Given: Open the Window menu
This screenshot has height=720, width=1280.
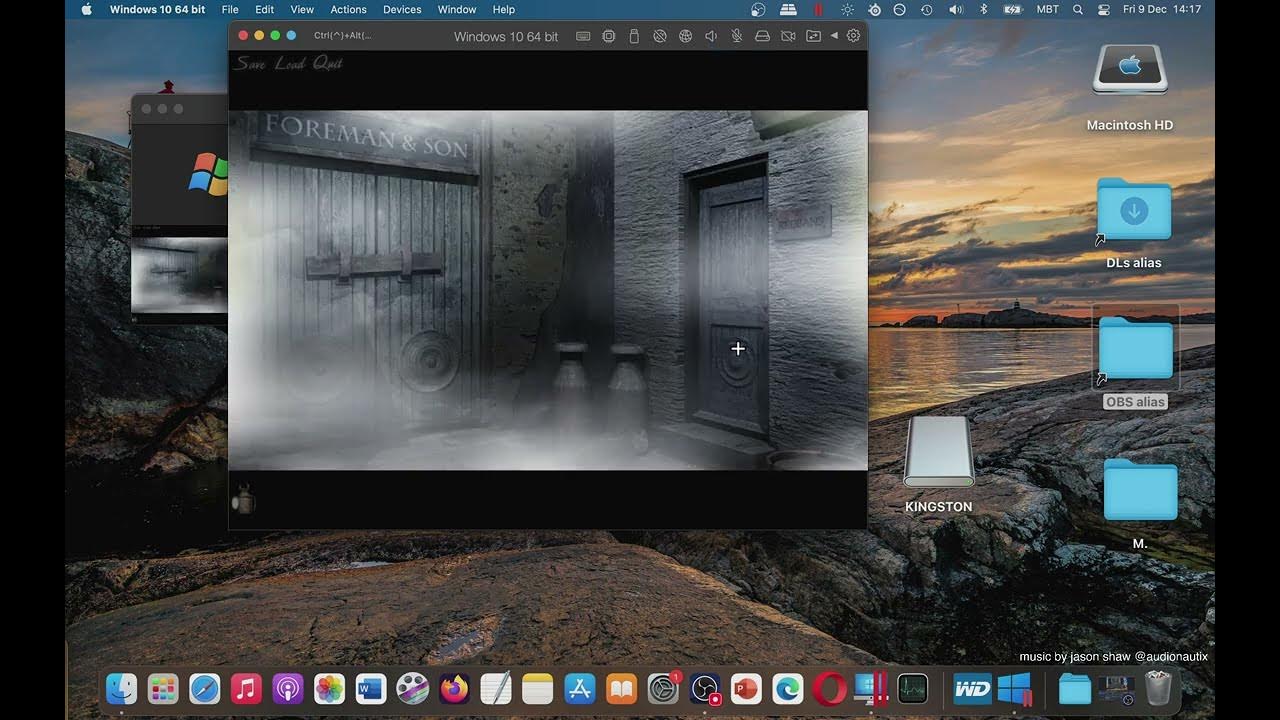Looking at the screenshot, I should tap(457, 9).
